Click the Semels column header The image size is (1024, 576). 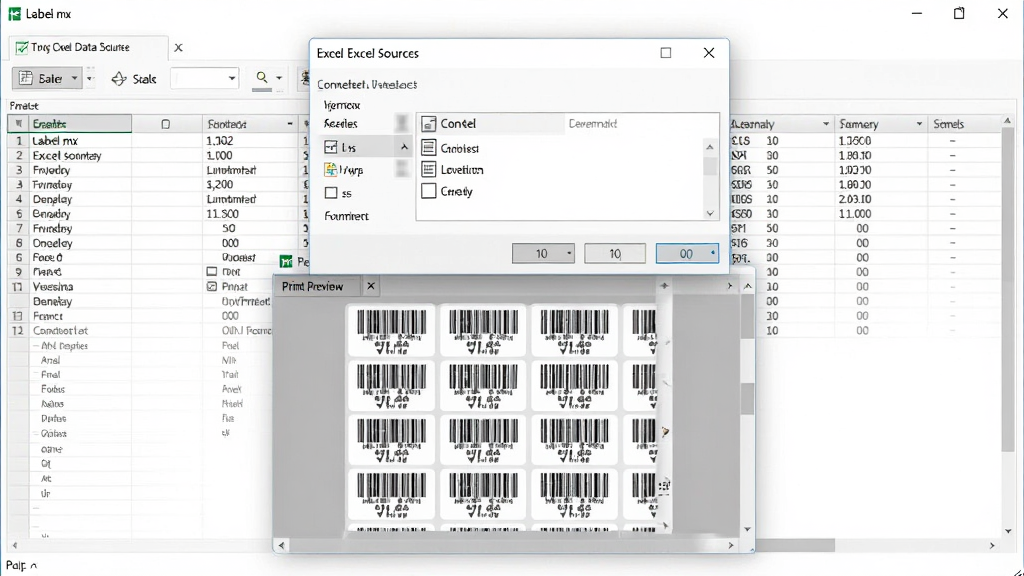(x=948, y=124)
